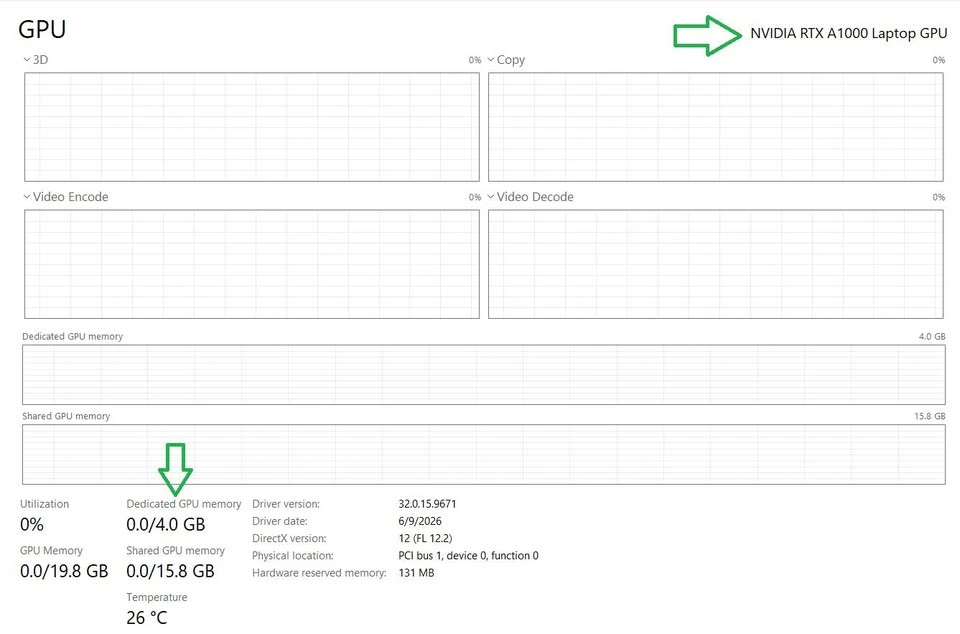960x634 pixels.
Task: Click the "DirectX version:" label
Action: (x=289, y=538)
